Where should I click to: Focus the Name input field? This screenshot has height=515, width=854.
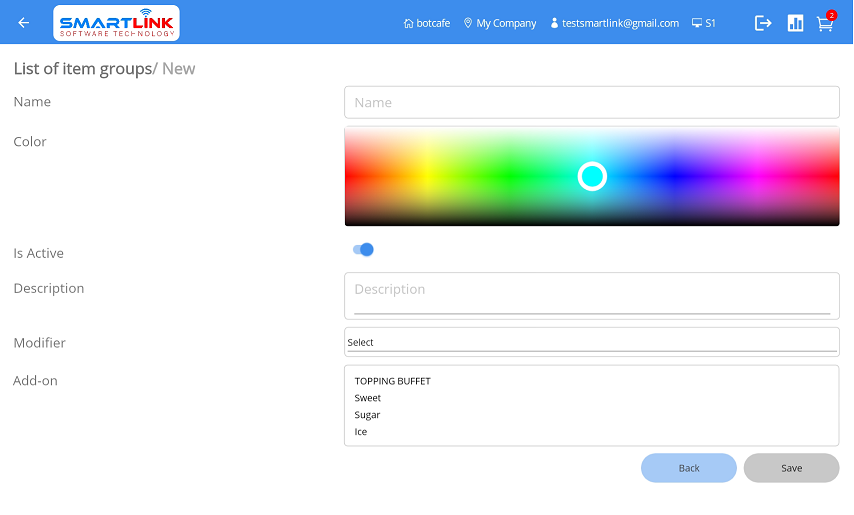pyautogui.click(x=591, y=102)
